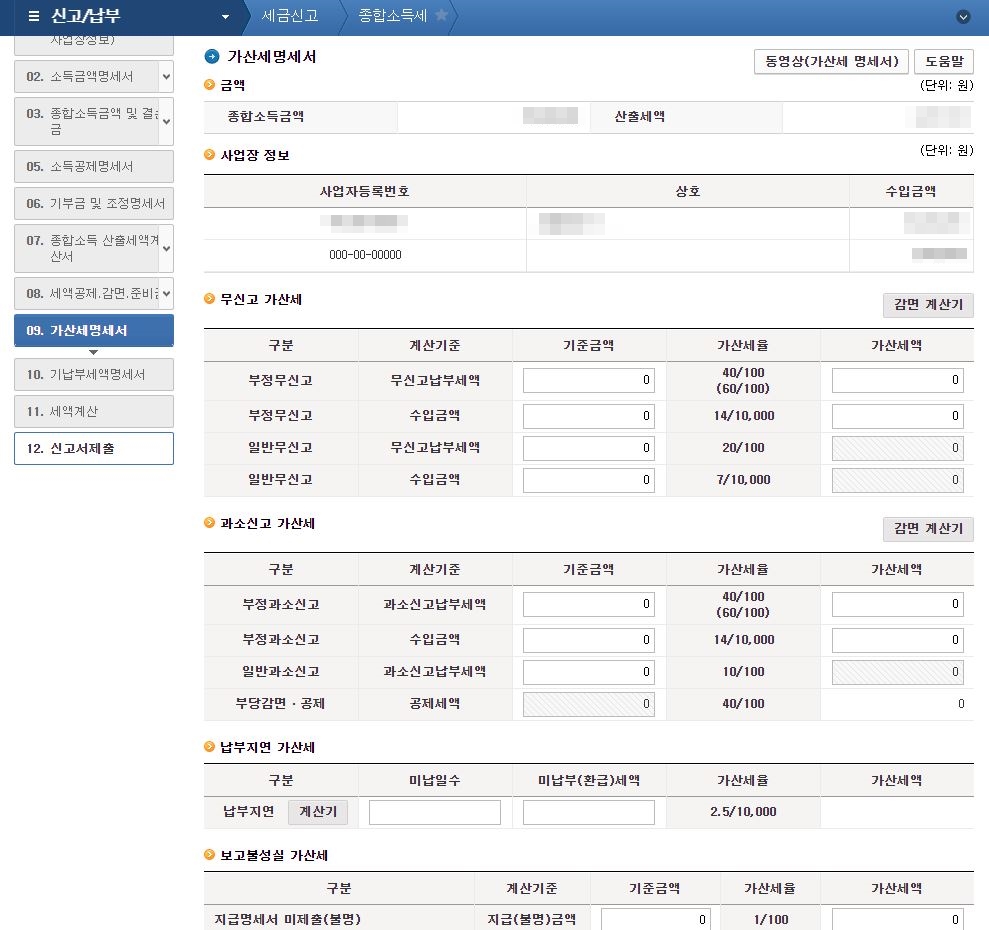This screenshot has width=989, height=930.
Task: Open the 세금신고 breadcrumb tab
Action: click(290, 16)
